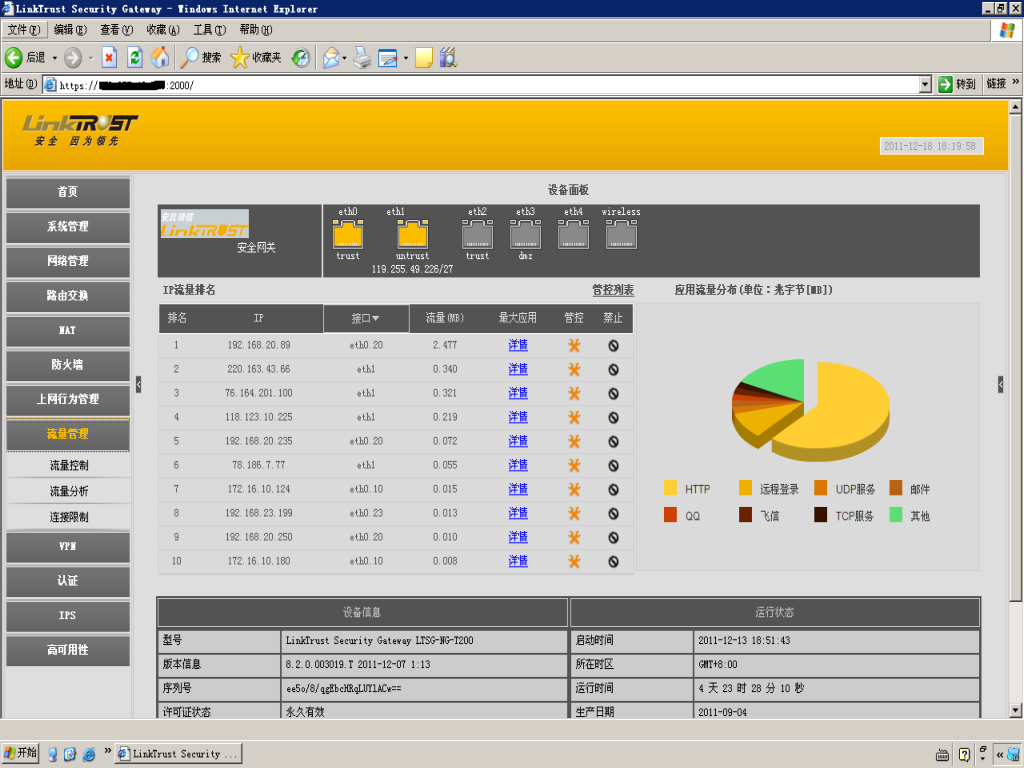Open 详情 link for 192.168.23.199
The width and height of the screenshot is (1024, 768).
pos(518,513)
